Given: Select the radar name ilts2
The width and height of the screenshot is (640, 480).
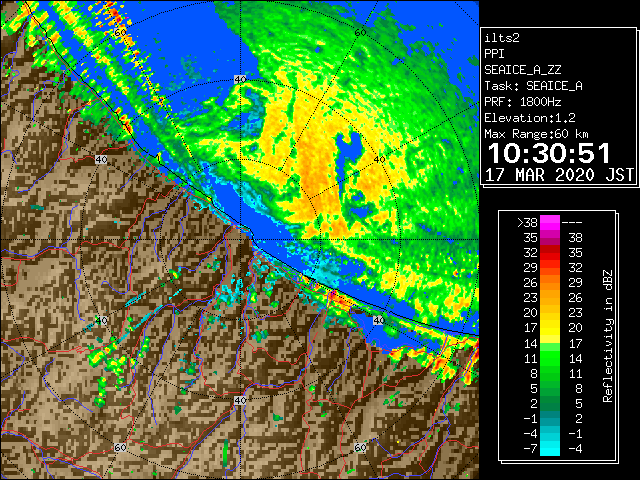Looking at the screenshot, I should coord(502,38).
